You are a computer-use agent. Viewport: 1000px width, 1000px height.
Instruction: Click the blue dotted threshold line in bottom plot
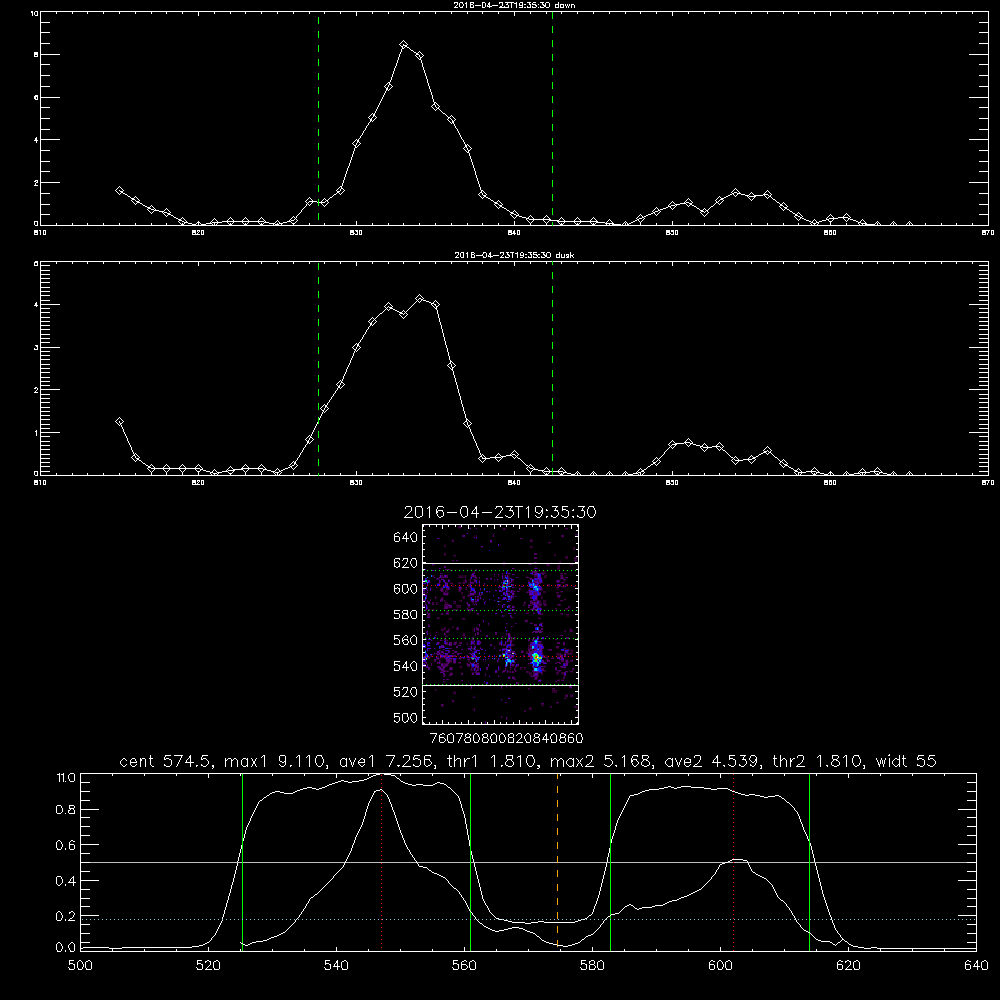[528, 919]
